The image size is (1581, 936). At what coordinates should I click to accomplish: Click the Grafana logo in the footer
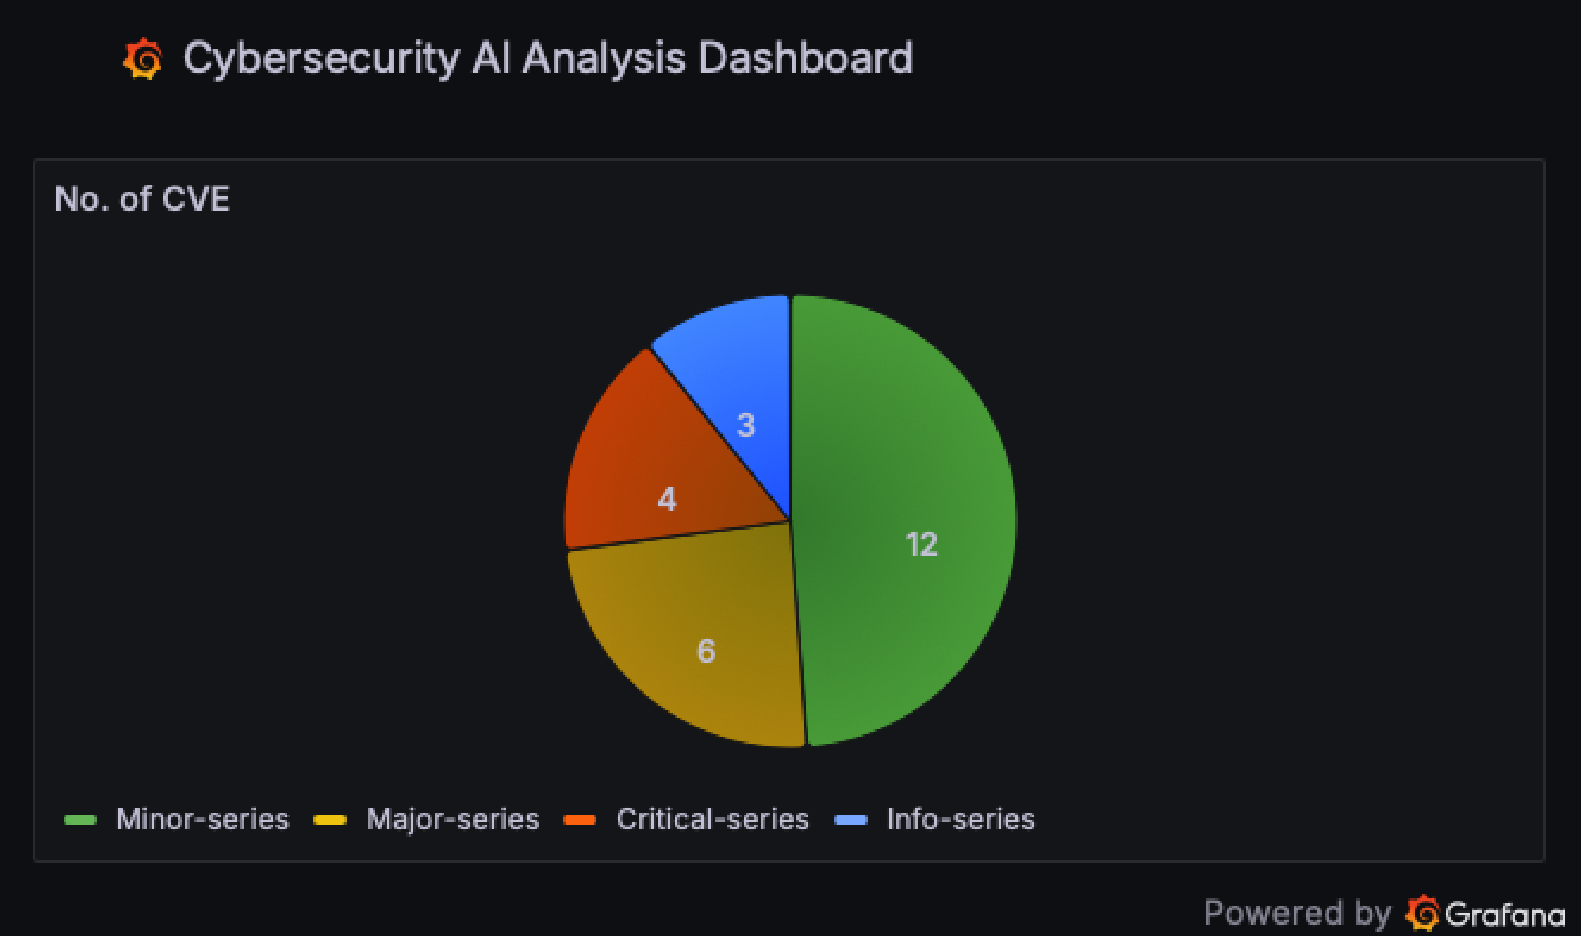pyautogui.click(x=1422, y=913)
